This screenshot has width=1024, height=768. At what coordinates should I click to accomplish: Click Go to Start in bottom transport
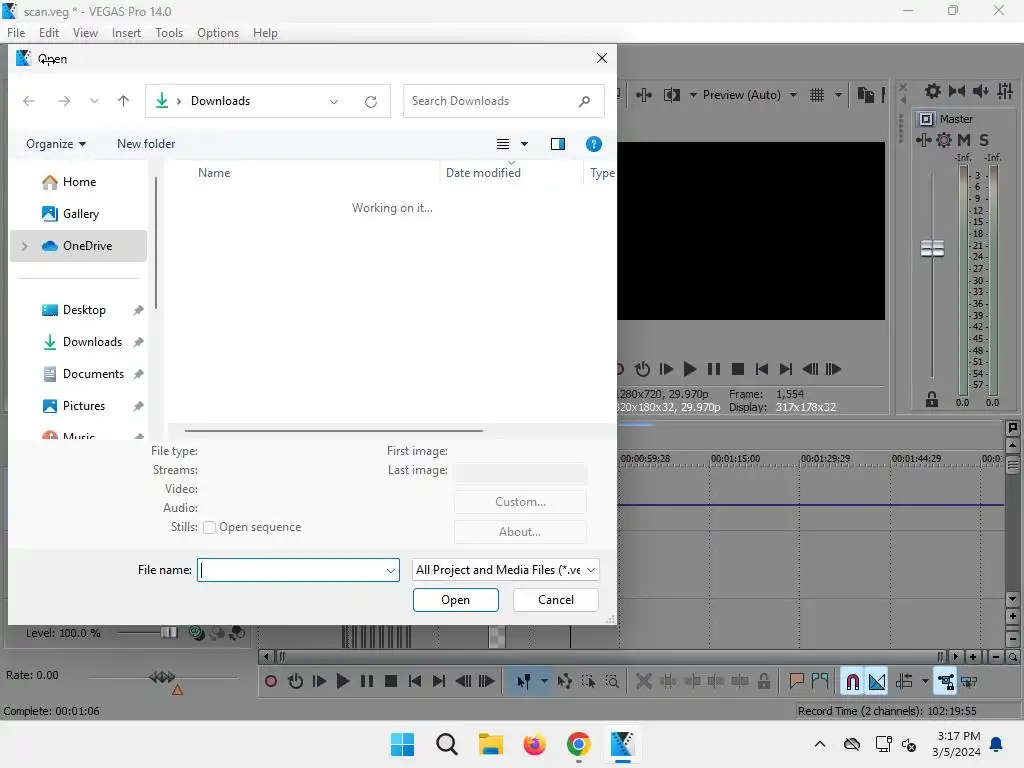415,681
